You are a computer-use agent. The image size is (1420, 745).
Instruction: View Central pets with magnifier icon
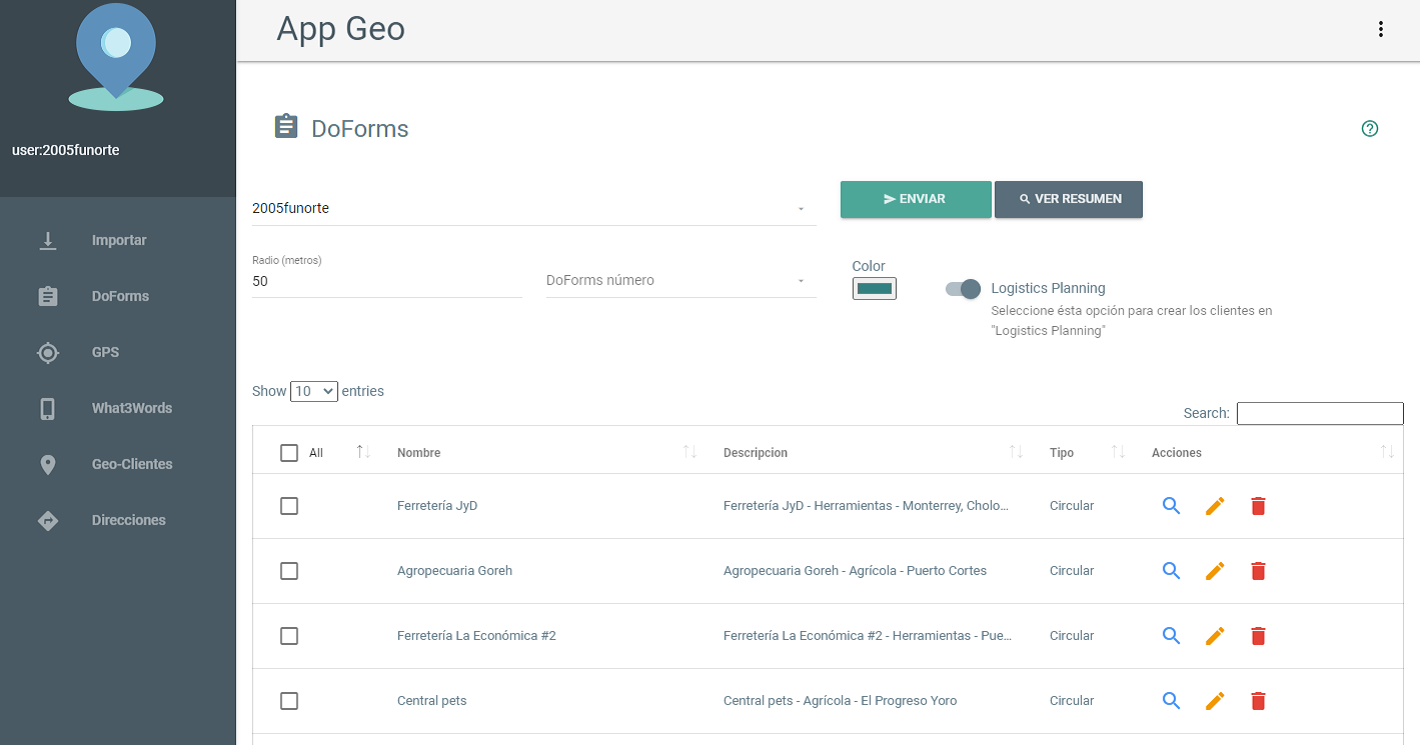point(1171,701)
